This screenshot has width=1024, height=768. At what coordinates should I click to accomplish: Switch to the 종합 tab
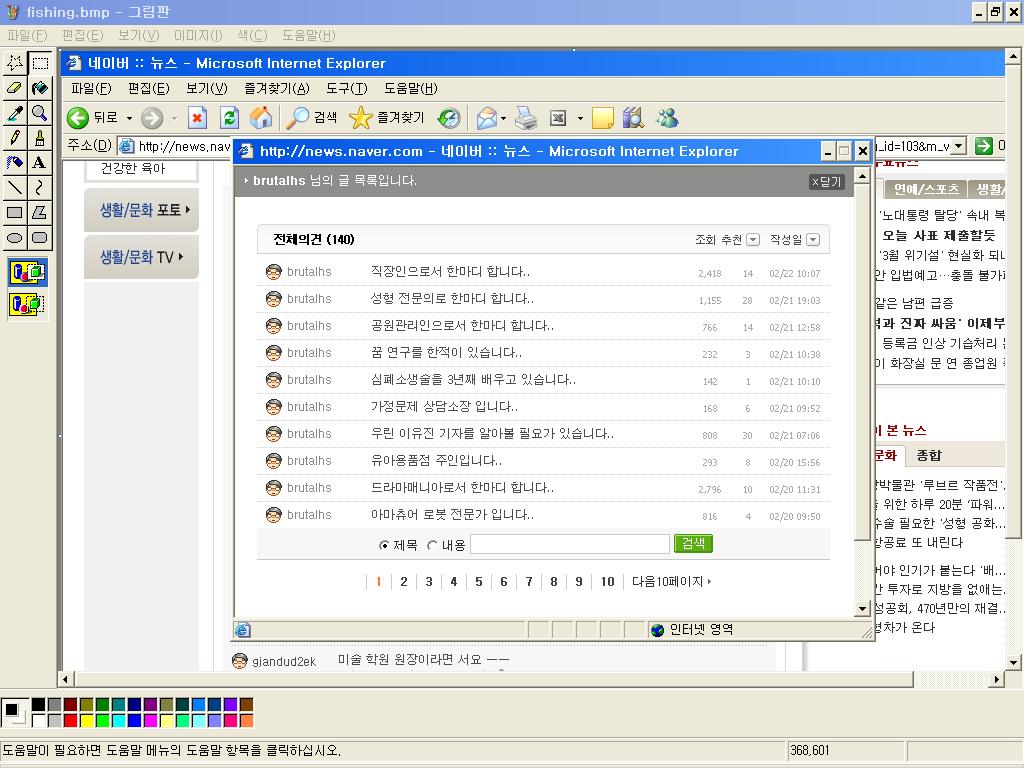[x=929, y=455]
